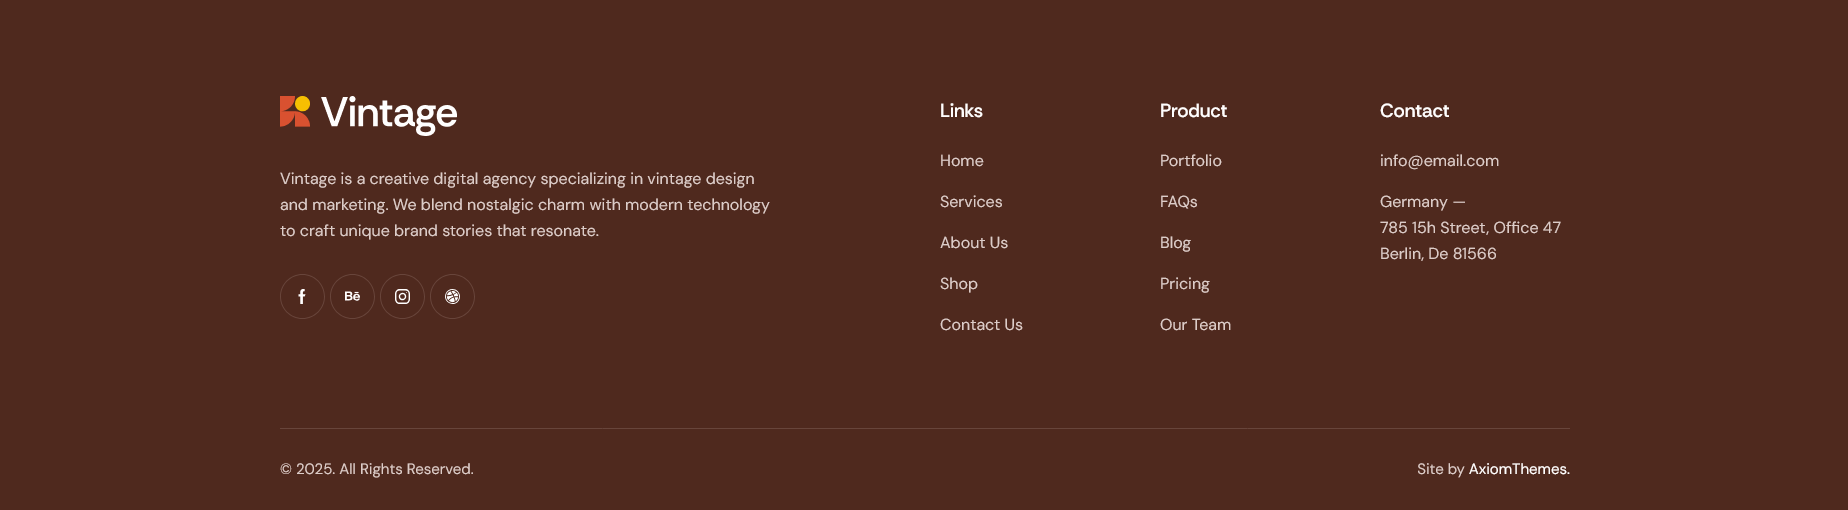1848x510 pixels.
Task: Visit the About Us page link
Action: 974,243
